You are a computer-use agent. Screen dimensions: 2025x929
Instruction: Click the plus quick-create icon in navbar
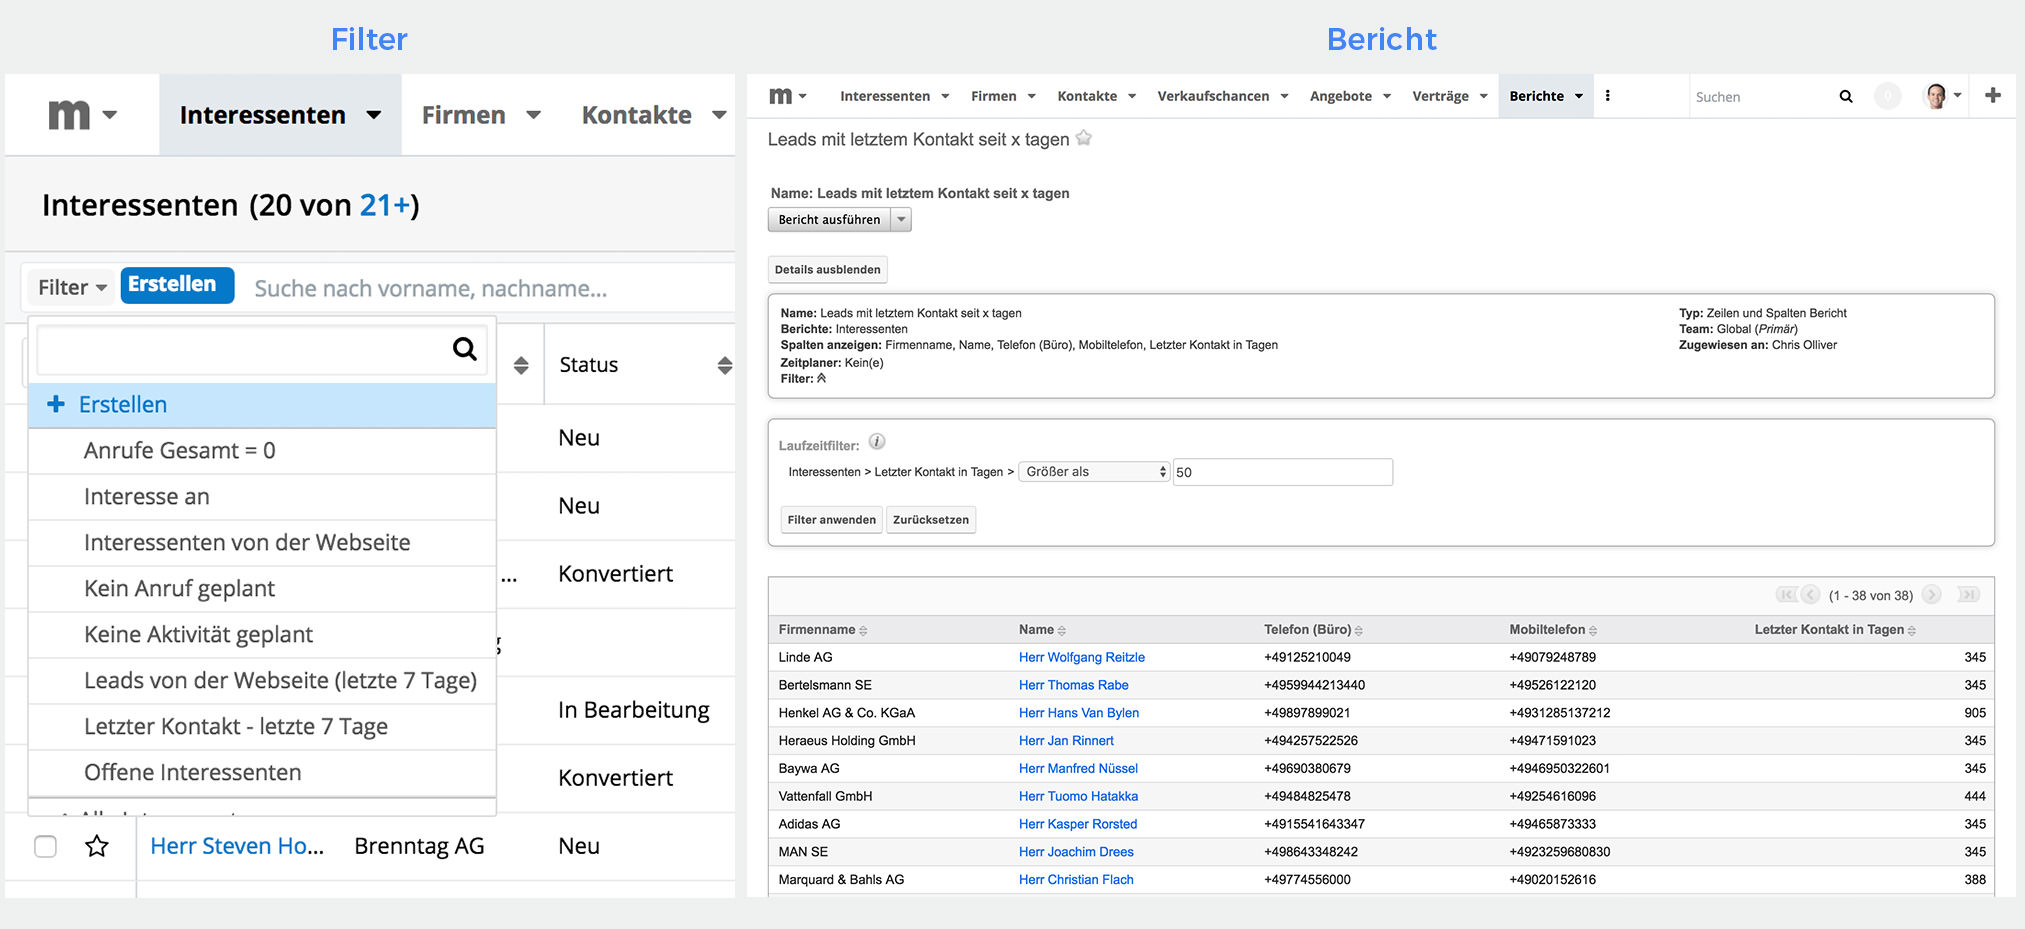(1993, 95)
